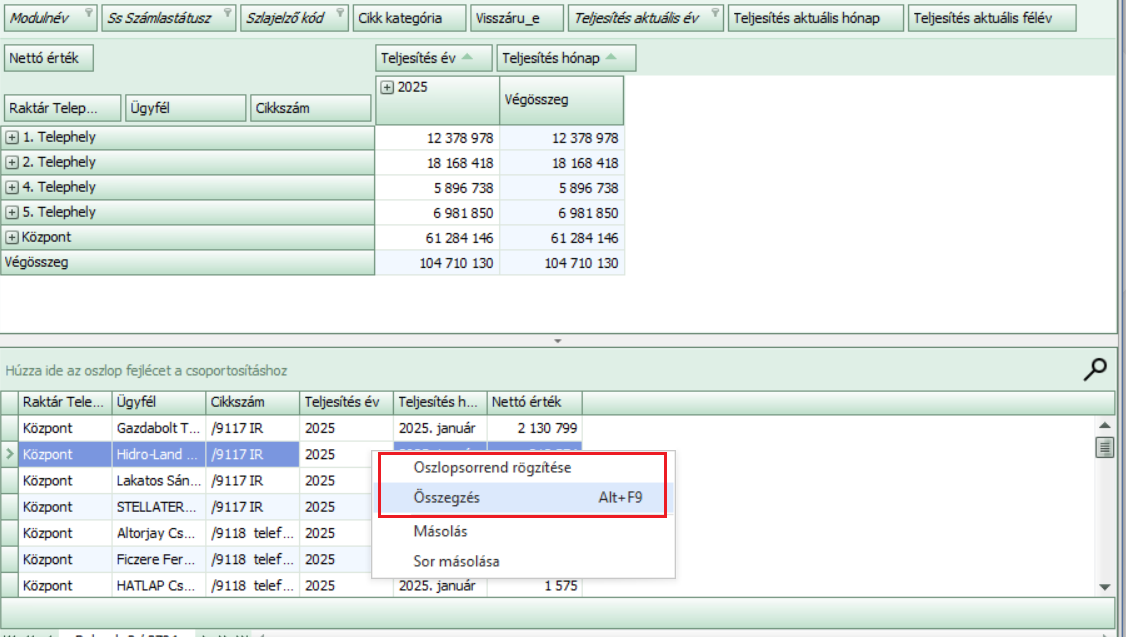
Task: Click the filter icon on Ss Számlastátusz field
Action: tap(226, 14)
